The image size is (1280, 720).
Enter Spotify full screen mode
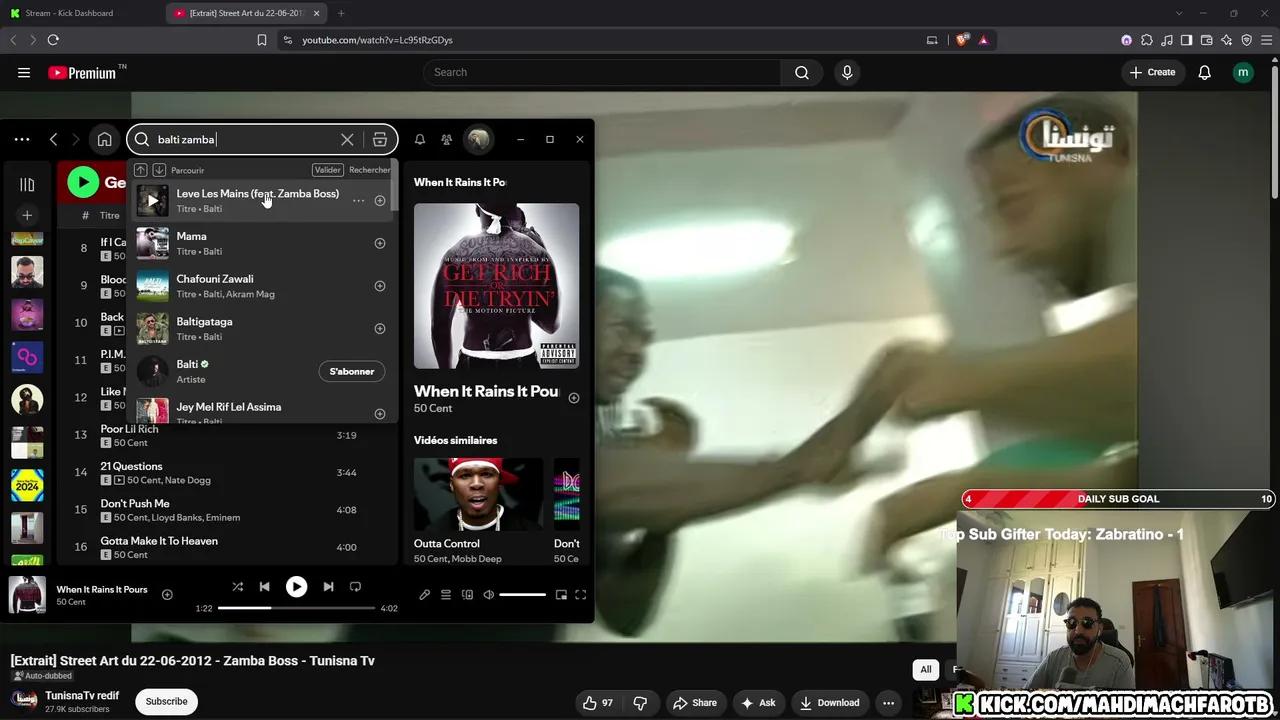pos(580,595)
